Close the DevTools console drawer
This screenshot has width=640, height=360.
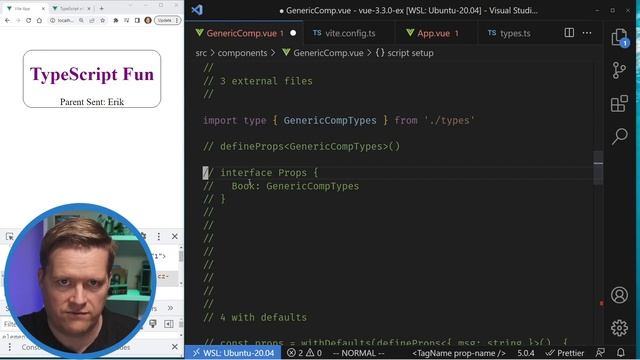point(175,347)
